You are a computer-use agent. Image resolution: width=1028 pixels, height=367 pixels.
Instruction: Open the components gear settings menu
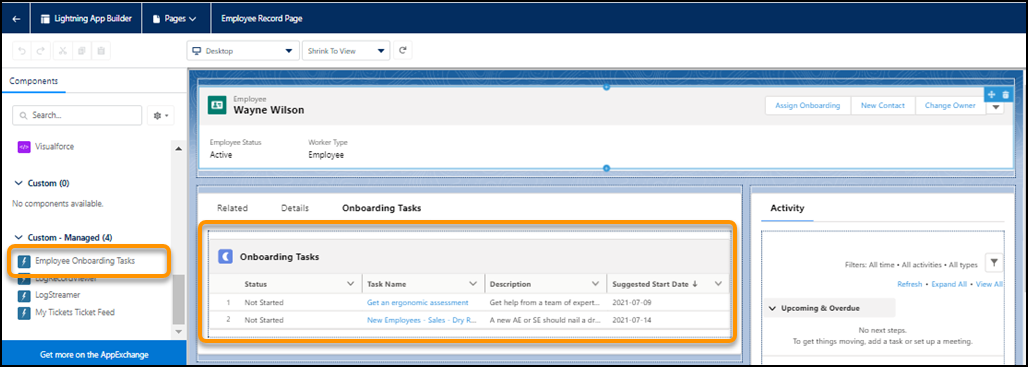pos(160,115)
